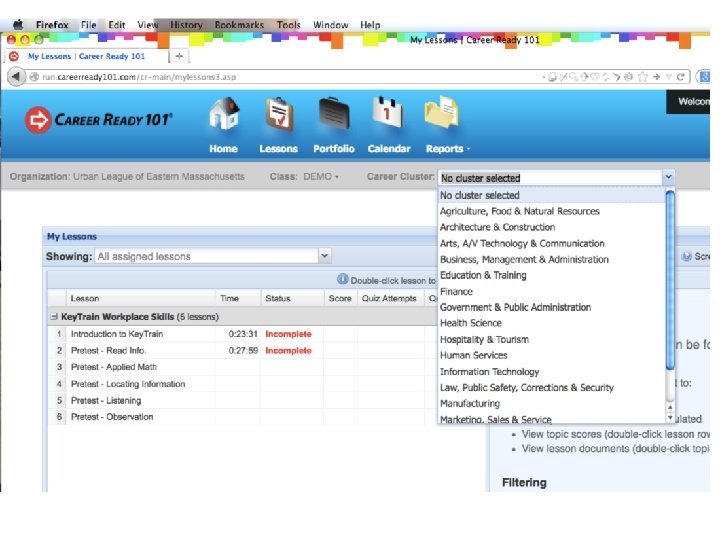The image size is (720, 540).
Task: Click the site identity globe icon
Action: click(34, 77)
